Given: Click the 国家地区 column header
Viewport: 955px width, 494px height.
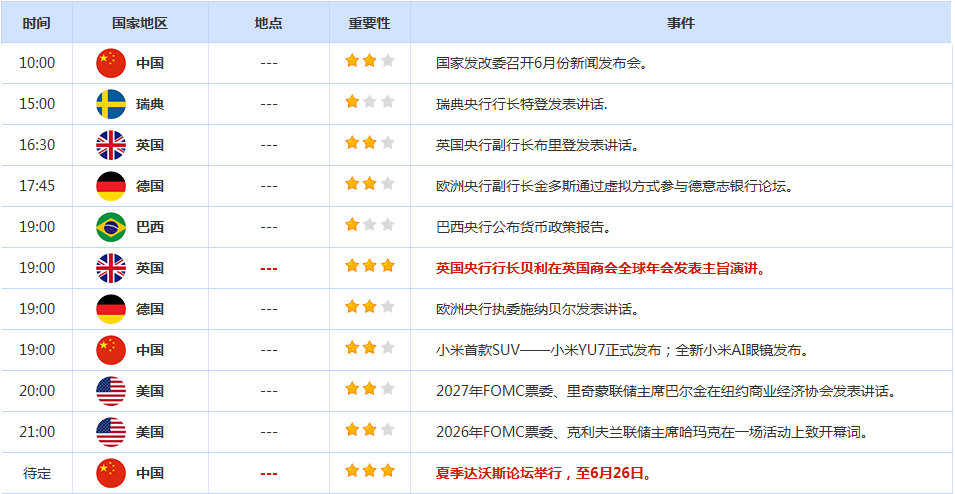Looking at the screenshot, I should (x=139, y=23).
